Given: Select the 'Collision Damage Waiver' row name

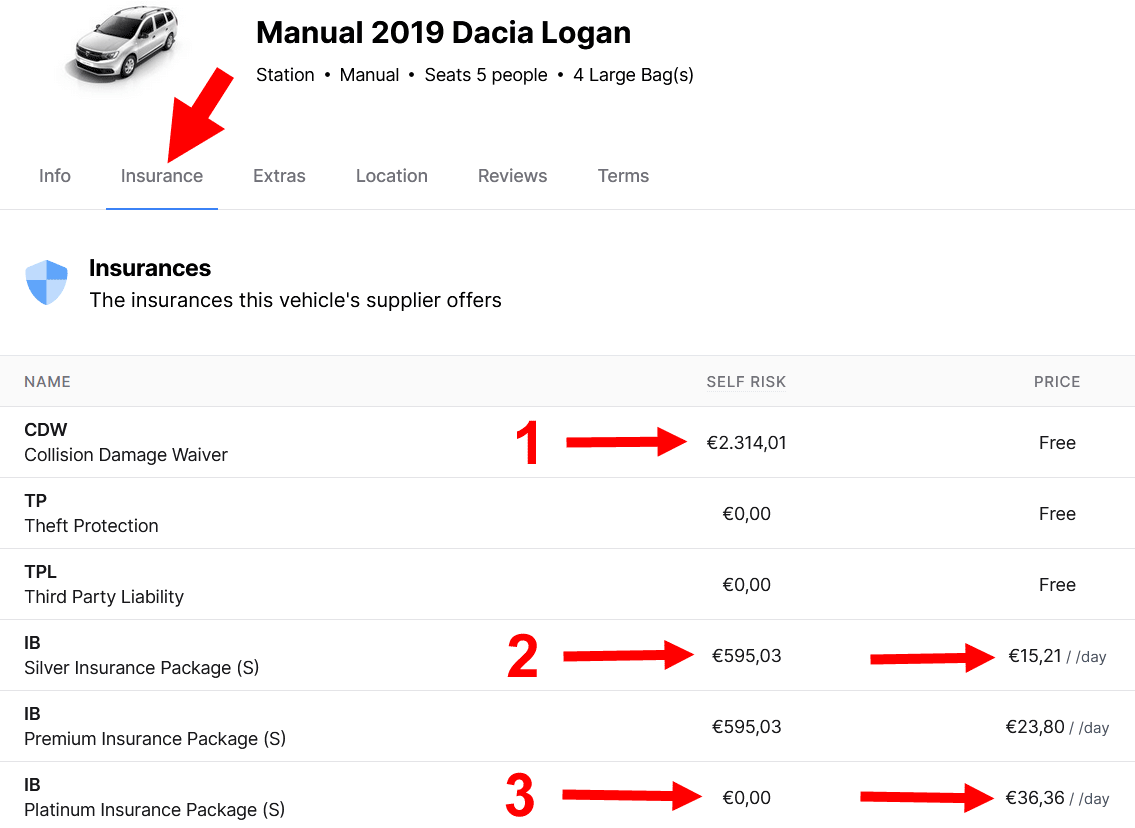Looking at the screenshot, I should [126, 455].
